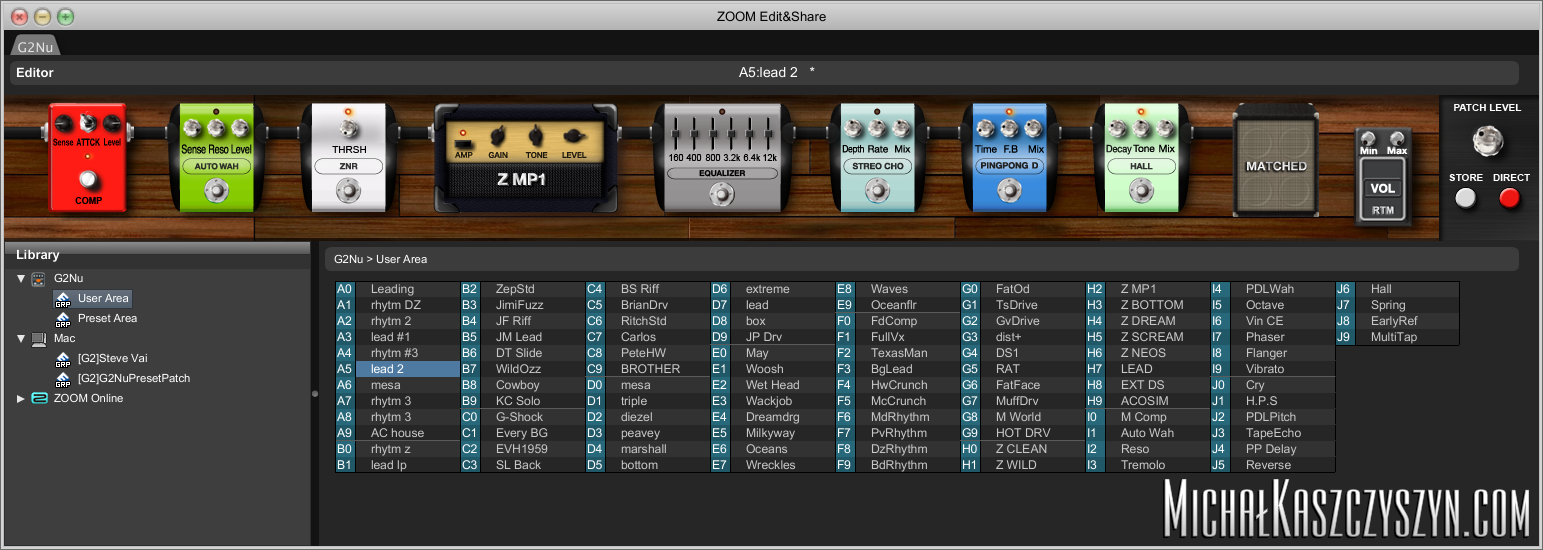Toggle the STREO CHO pedal footswitch
1543x550 pixels.
[x=877, y=190]
